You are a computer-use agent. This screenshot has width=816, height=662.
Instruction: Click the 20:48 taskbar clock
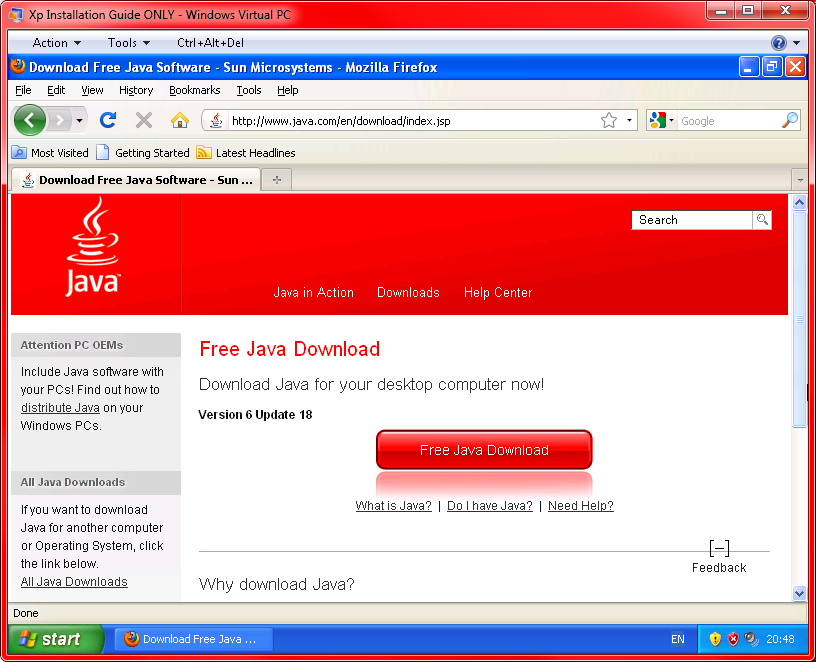tap(780, 639)
